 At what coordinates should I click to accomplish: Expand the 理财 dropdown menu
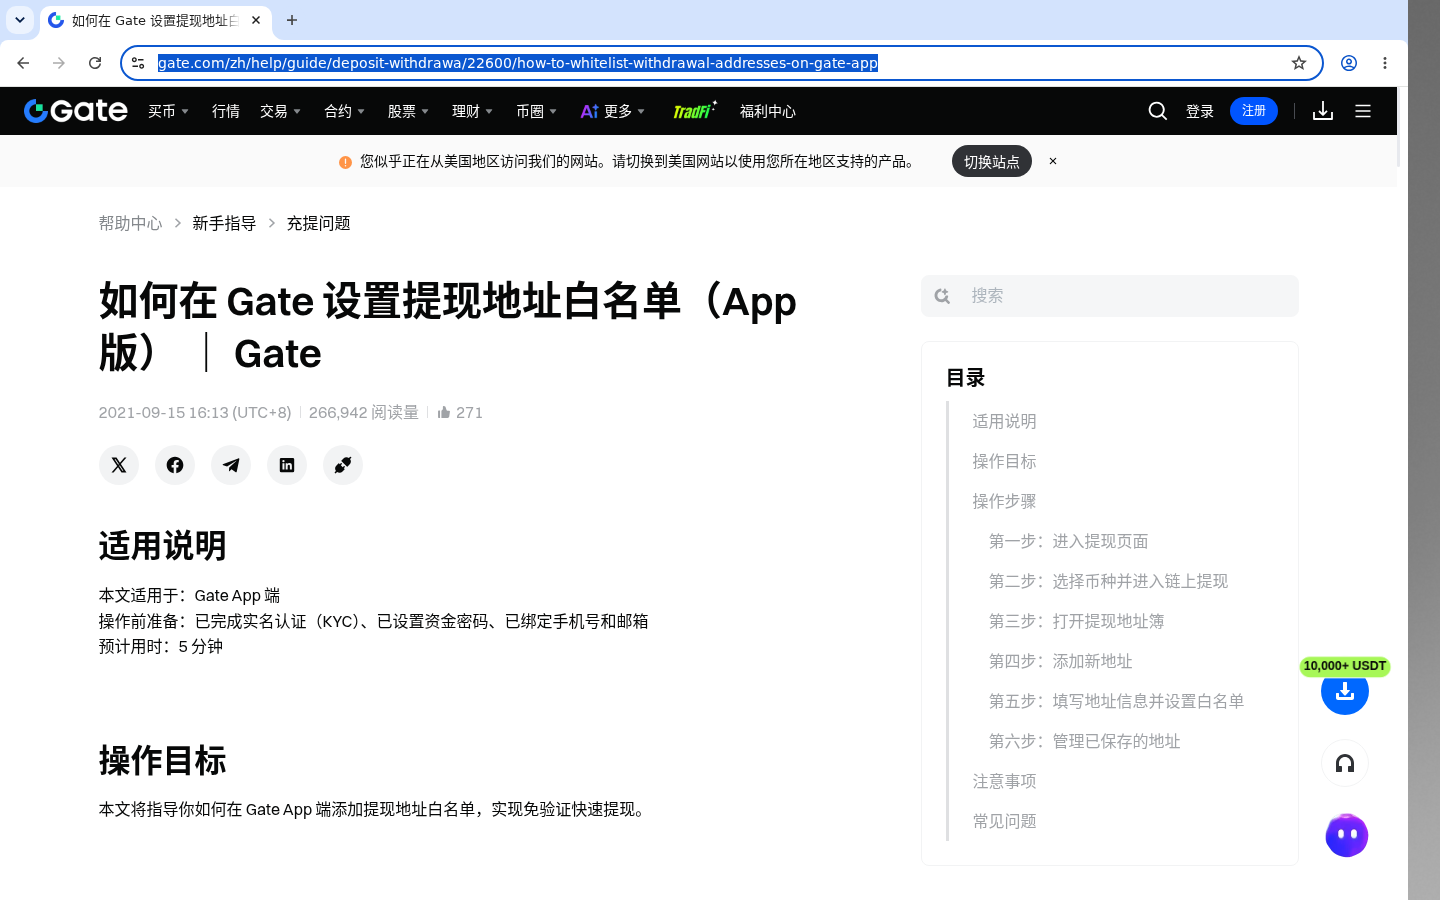click(473, 111)
